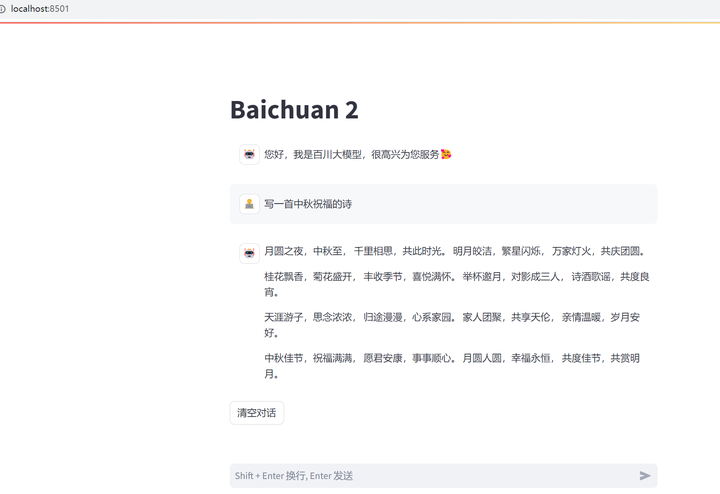This screenshot has height=494, width=720.
Task: Click the poem line starting 中秋佳节，祝福满满
Action: [452, 365]
